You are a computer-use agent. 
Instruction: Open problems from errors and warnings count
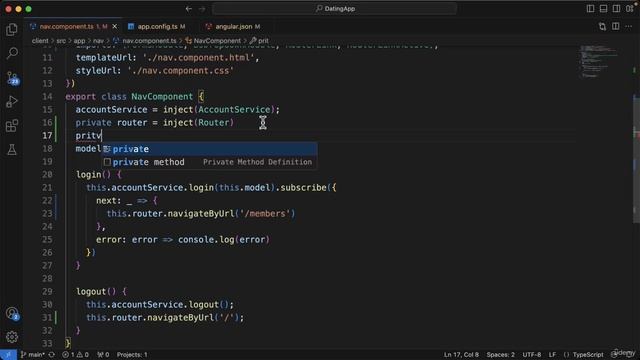pos(76,355)
